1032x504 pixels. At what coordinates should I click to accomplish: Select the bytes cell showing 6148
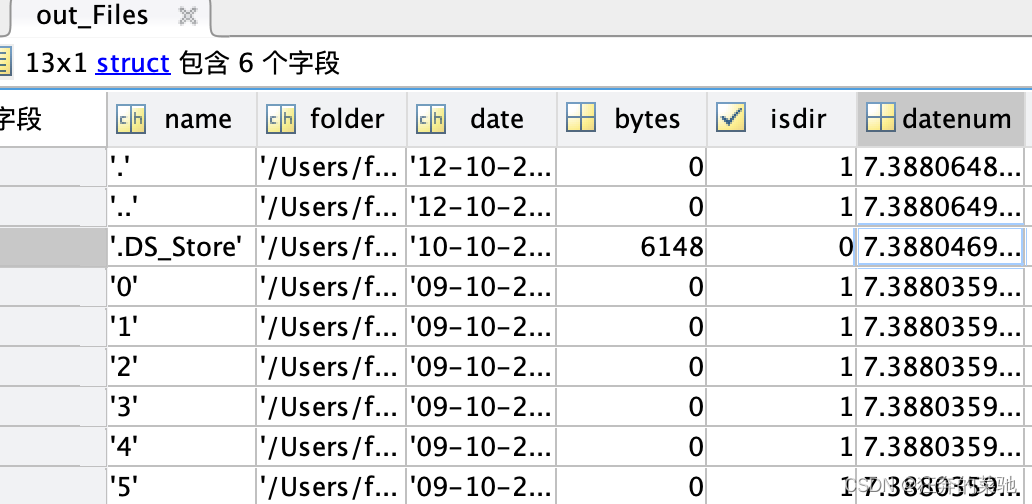pos(631,247)
